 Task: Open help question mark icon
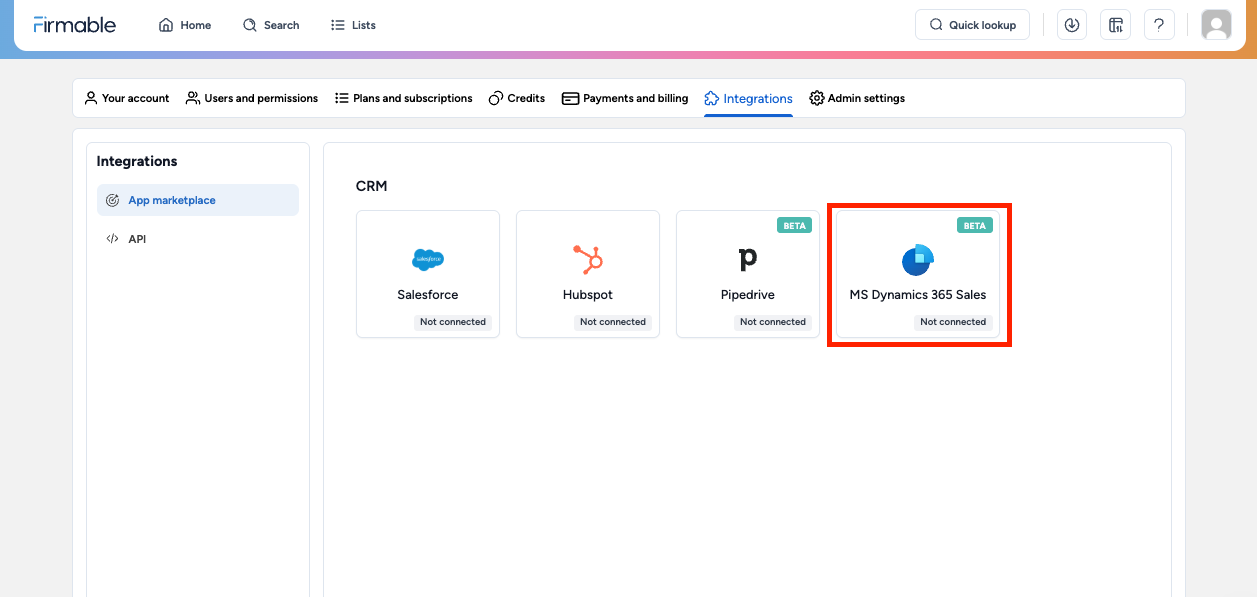(1159, 25)
